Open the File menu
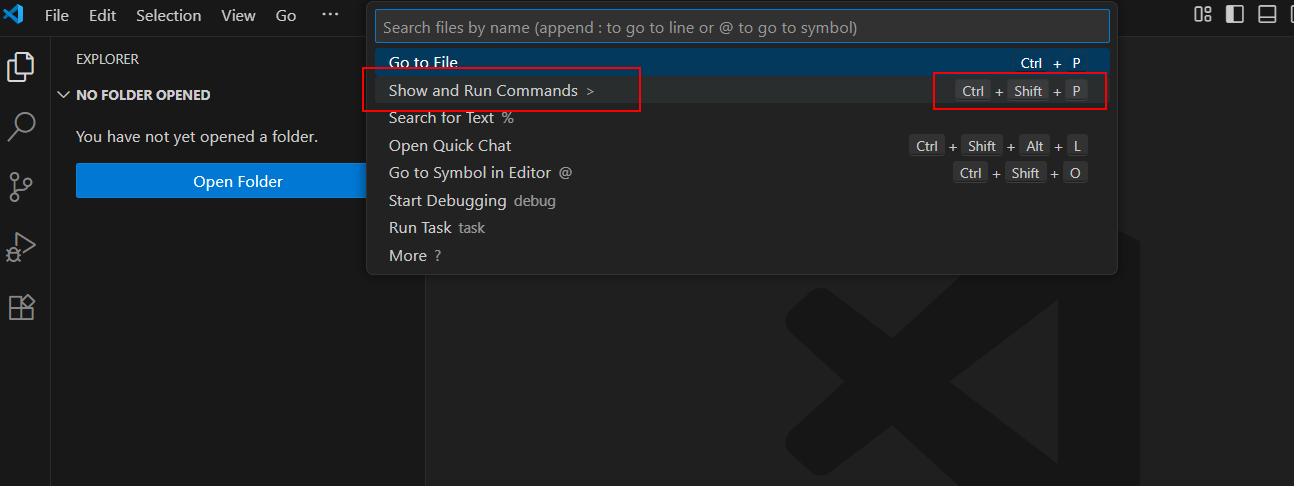 [x=57, y=16]
